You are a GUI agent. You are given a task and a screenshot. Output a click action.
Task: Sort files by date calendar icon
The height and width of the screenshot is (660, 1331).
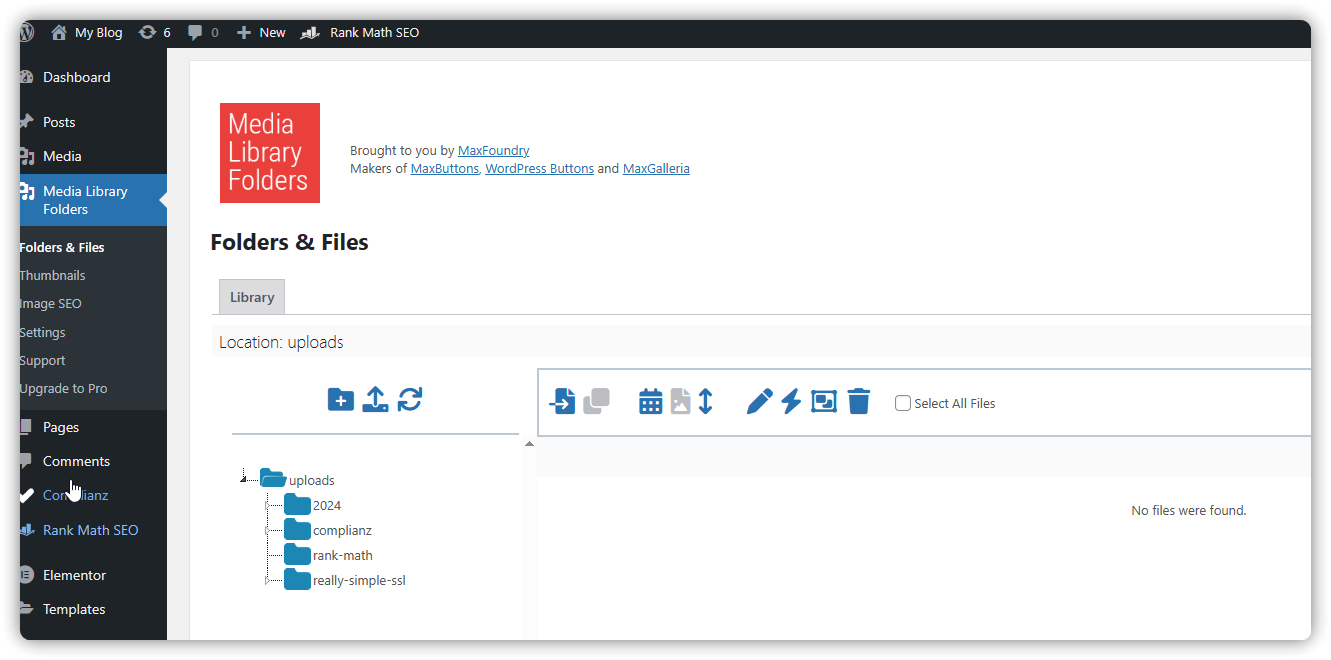(x=651, y=402)
